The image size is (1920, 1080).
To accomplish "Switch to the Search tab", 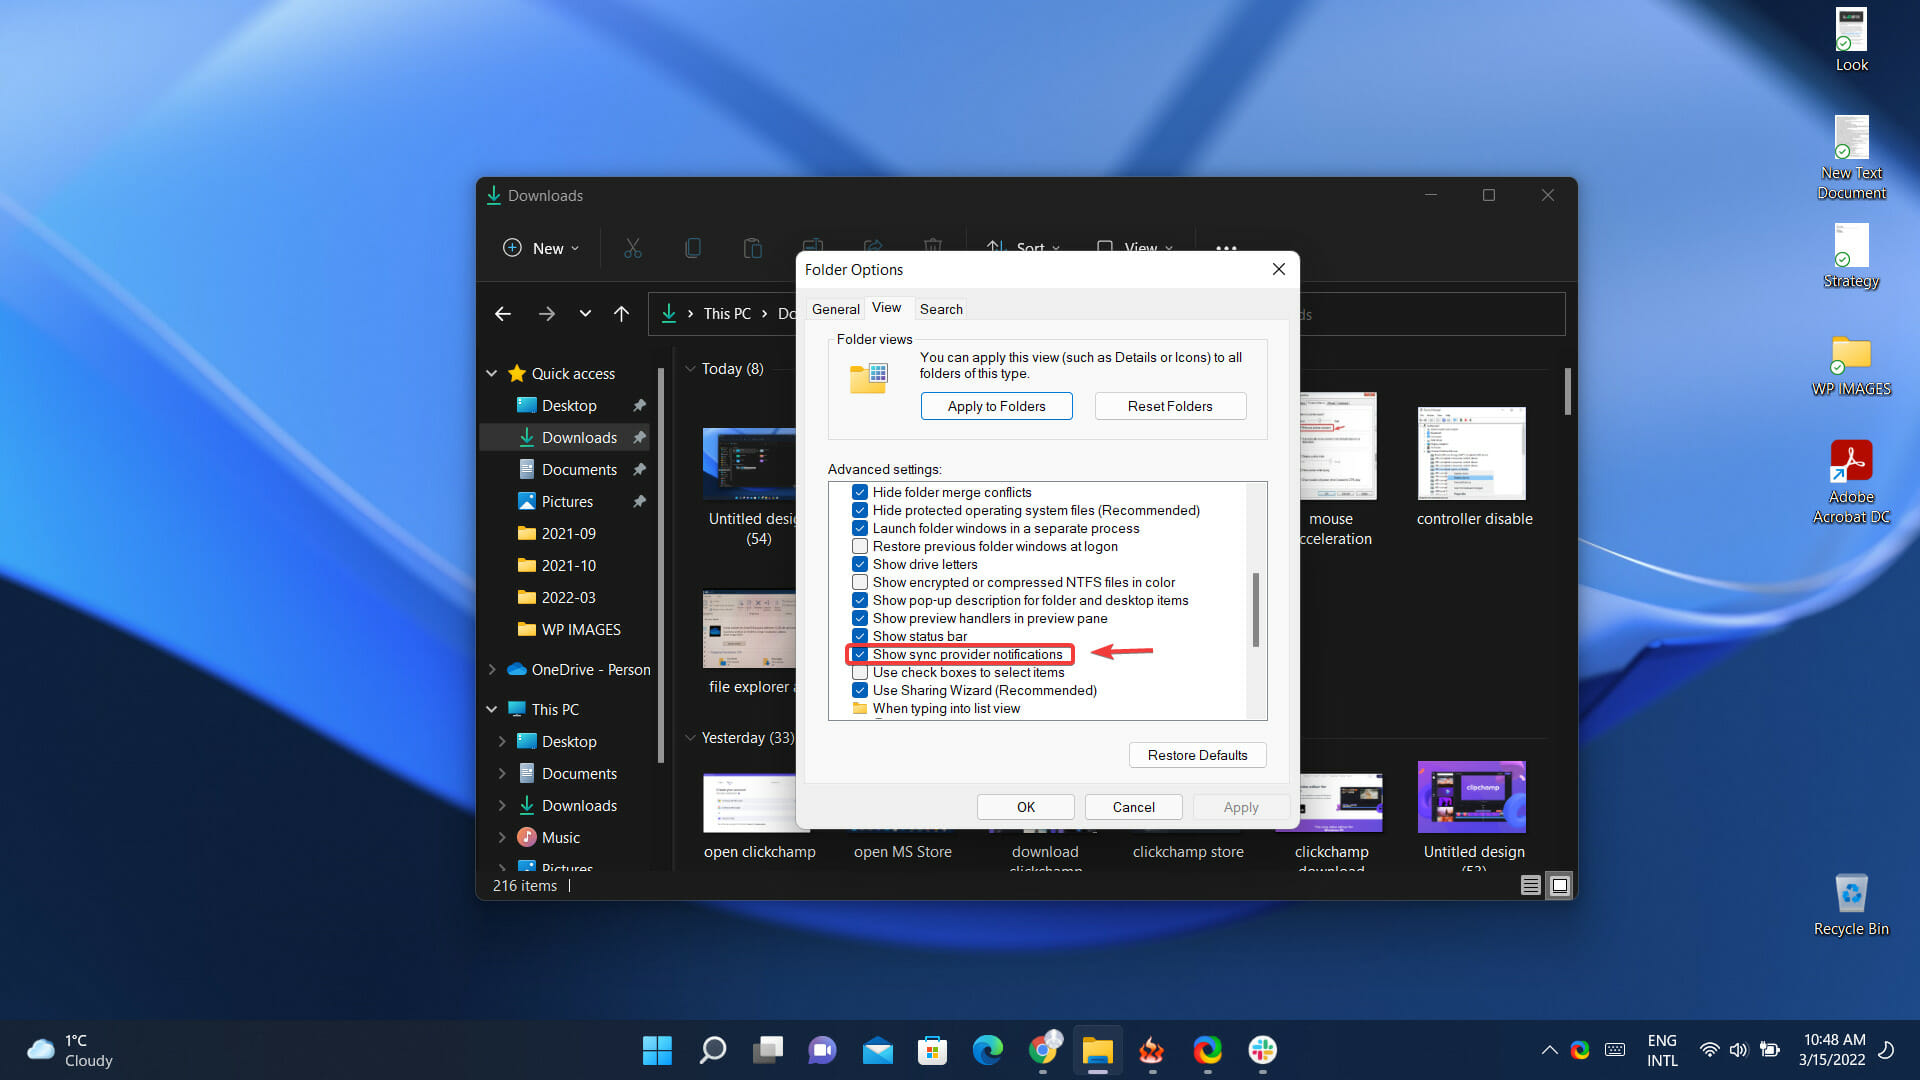I will [x=941, y=309].
